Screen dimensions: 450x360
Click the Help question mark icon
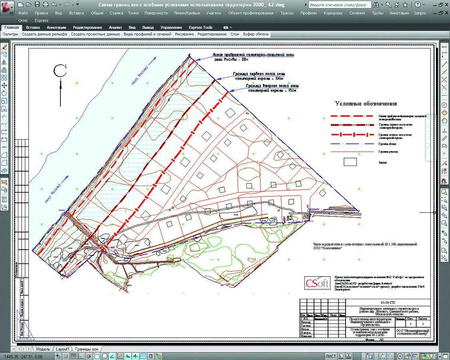point(418,5)
